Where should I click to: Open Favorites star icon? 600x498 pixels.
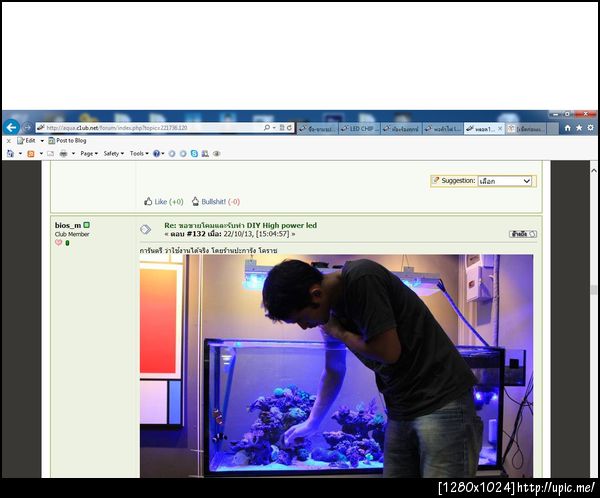coord(579,128)
